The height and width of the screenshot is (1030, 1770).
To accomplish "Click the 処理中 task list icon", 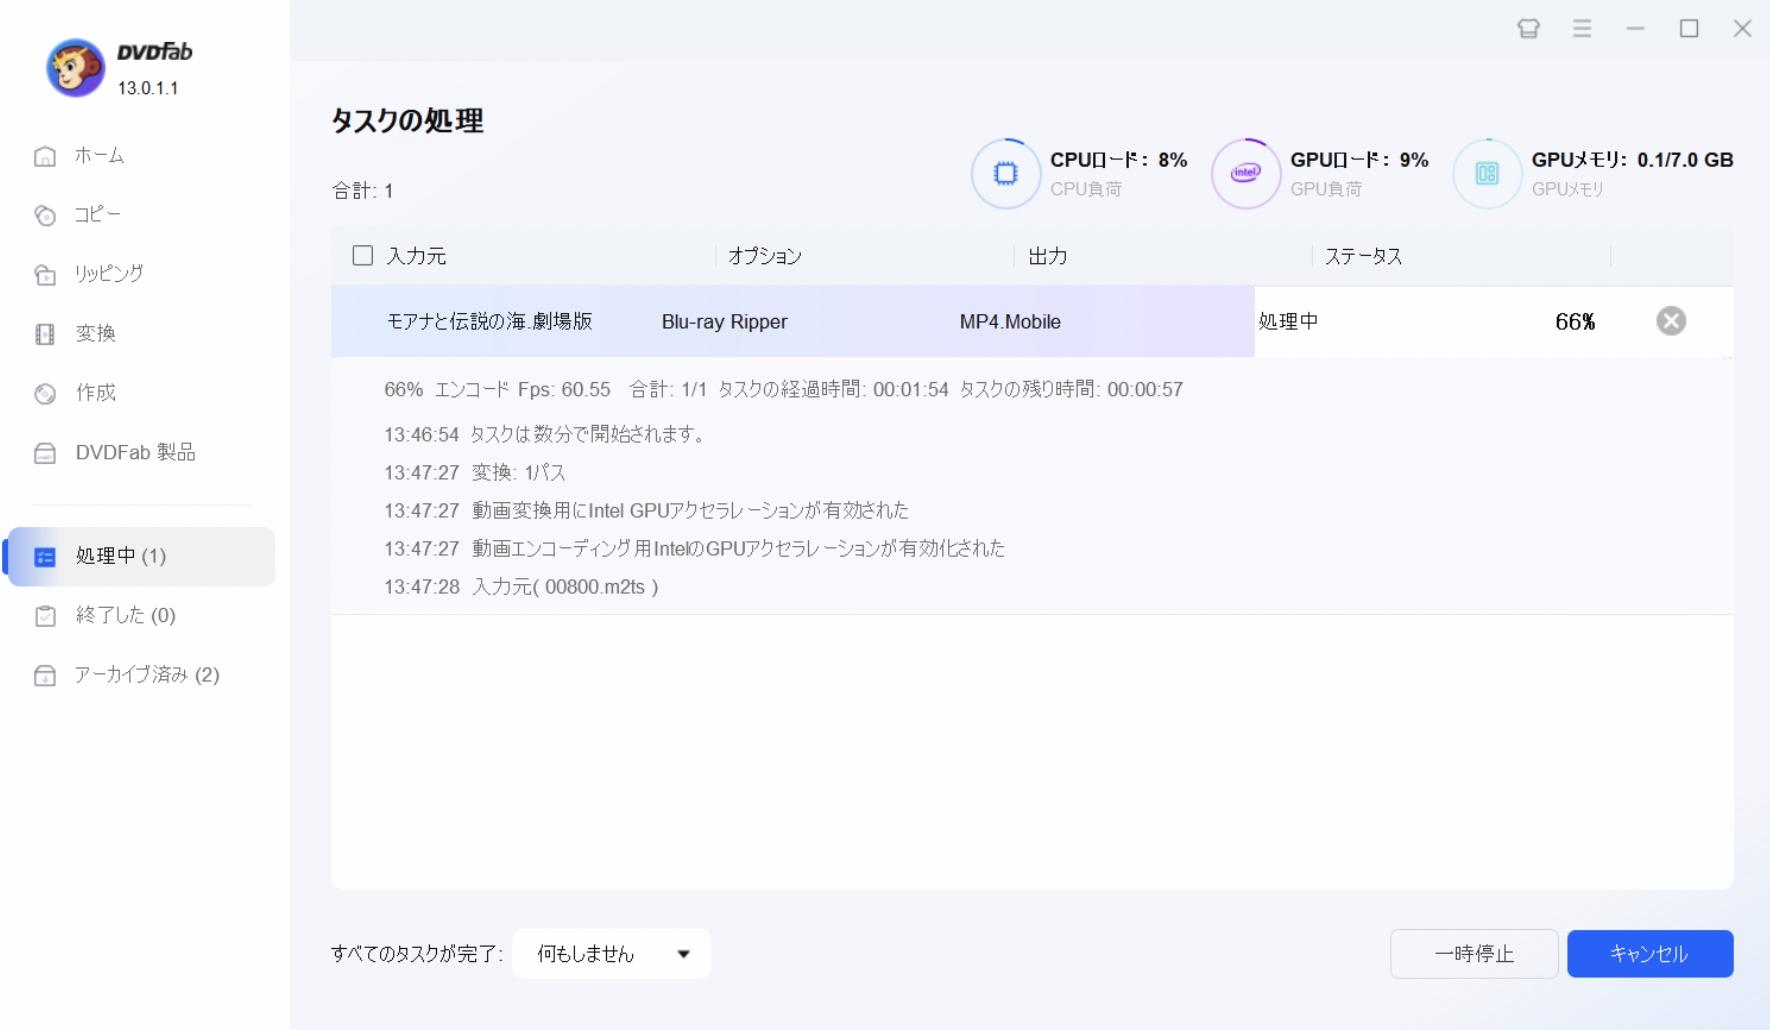I will [x=45, y=557].
